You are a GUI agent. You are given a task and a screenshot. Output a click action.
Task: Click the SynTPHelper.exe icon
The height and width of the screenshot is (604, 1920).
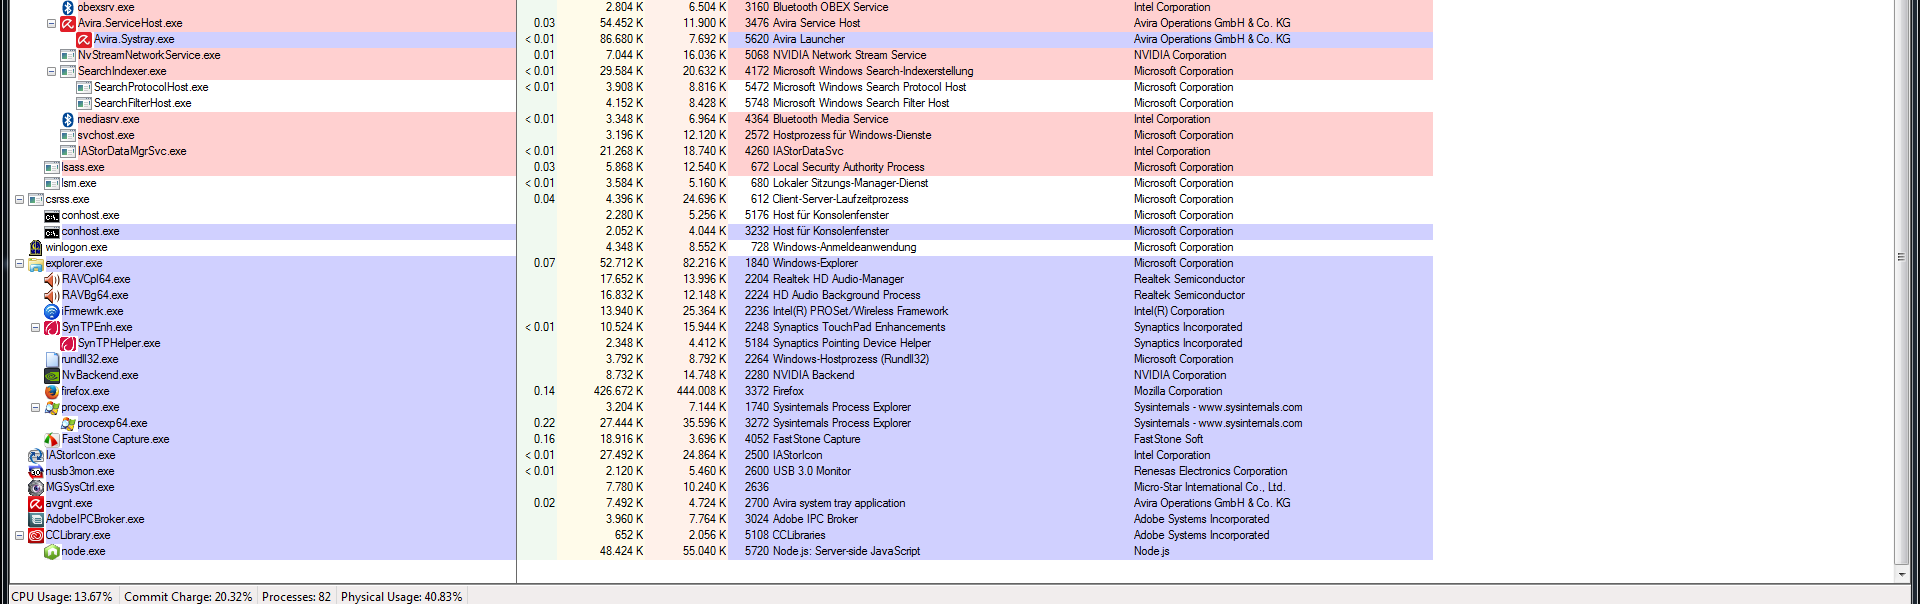coord(68,343)
